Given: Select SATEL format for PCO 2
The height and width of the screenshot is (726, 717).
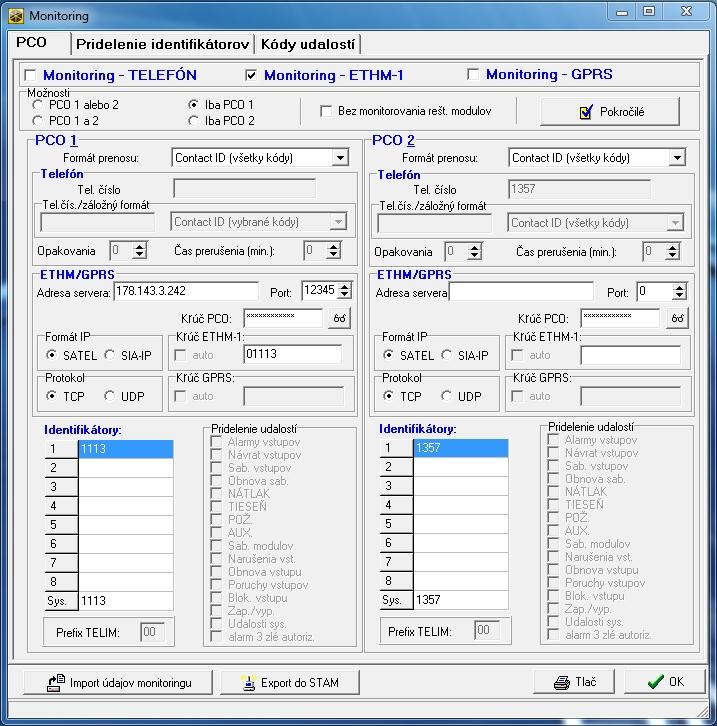Looking at the screenshot, I should pos(388,355).
